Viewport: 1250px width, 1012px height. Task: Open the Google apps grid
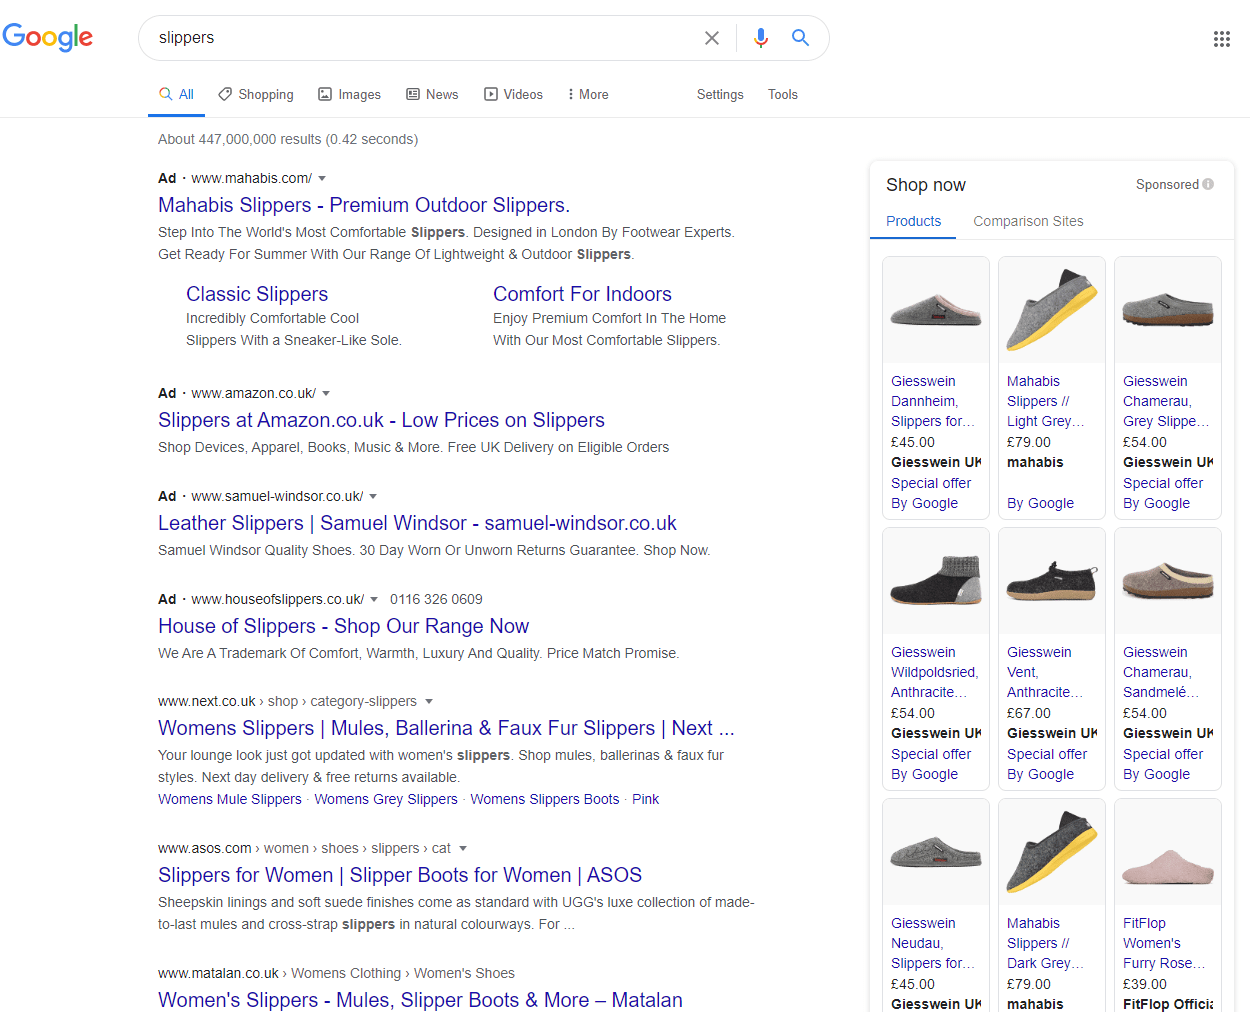pos(1222,39)
